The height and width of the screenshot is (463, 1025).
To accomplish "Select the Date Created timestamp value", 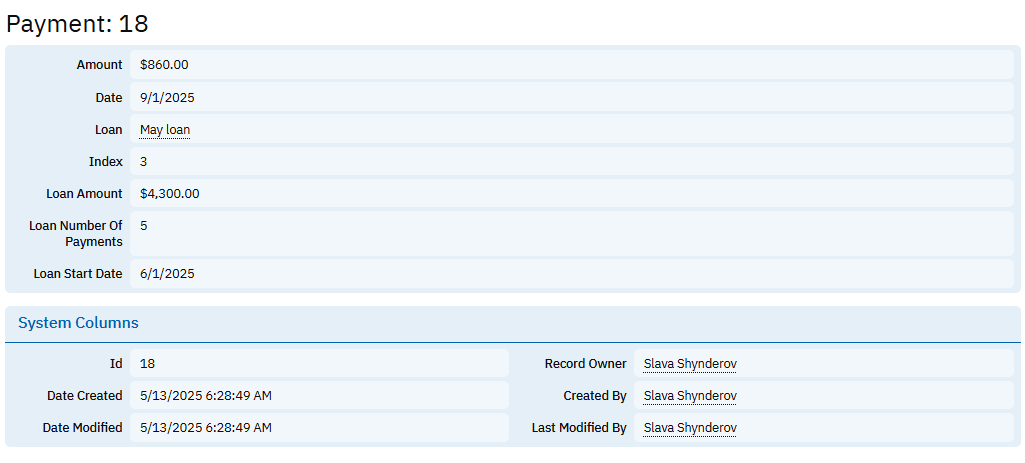I will pyautogui.click(x=206, y=396).
